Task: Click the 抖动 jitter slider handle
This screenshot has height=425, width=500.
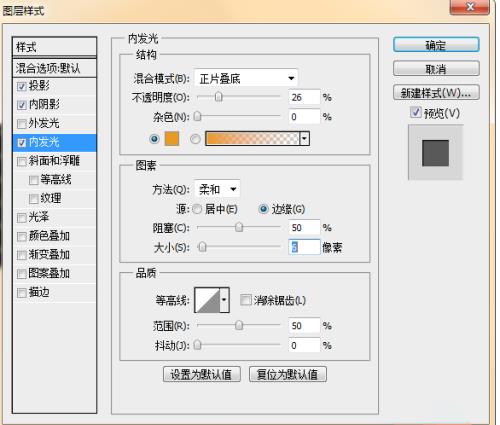Action: 198,345
